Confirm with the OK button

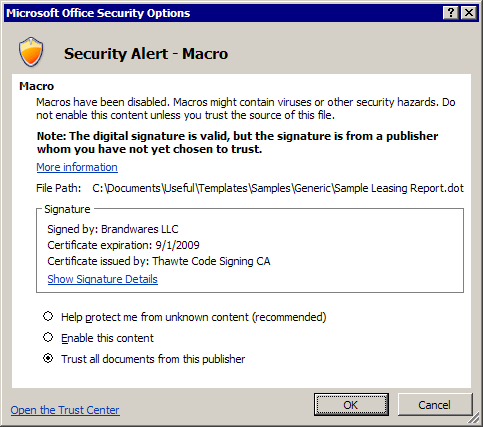tap(351, 405)
